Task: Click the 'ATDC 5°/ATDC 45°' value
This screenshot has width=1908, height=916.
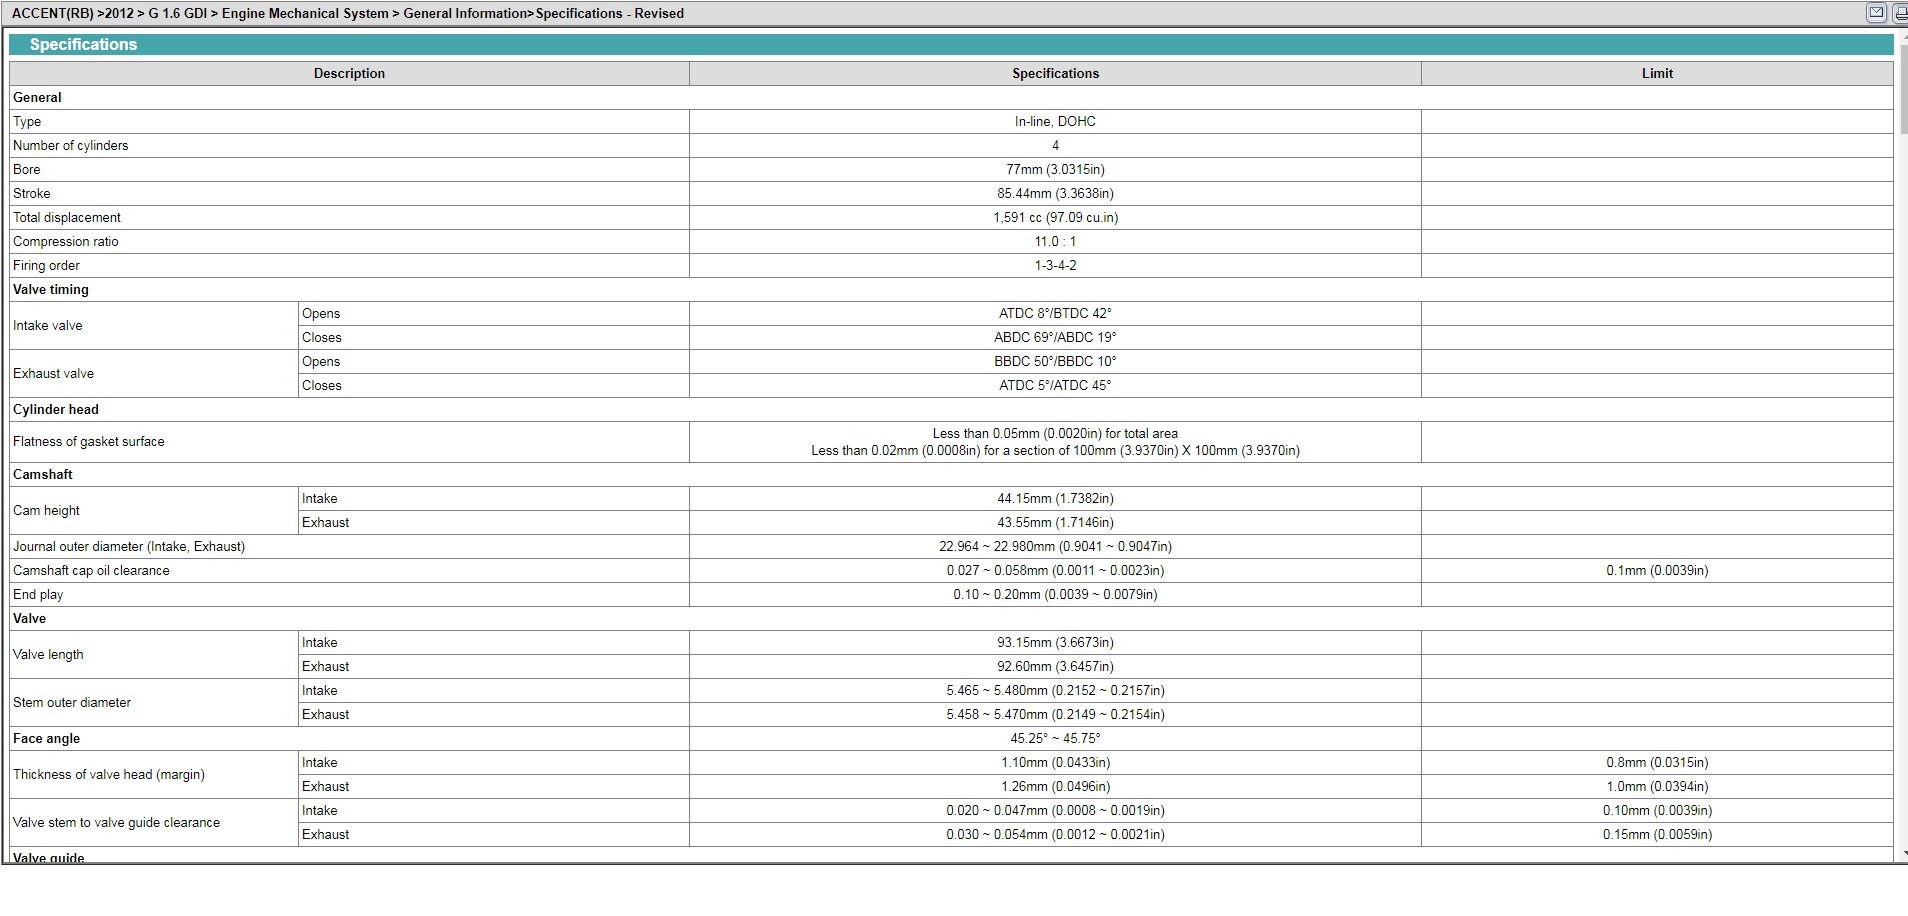Action: point(1055,385)
